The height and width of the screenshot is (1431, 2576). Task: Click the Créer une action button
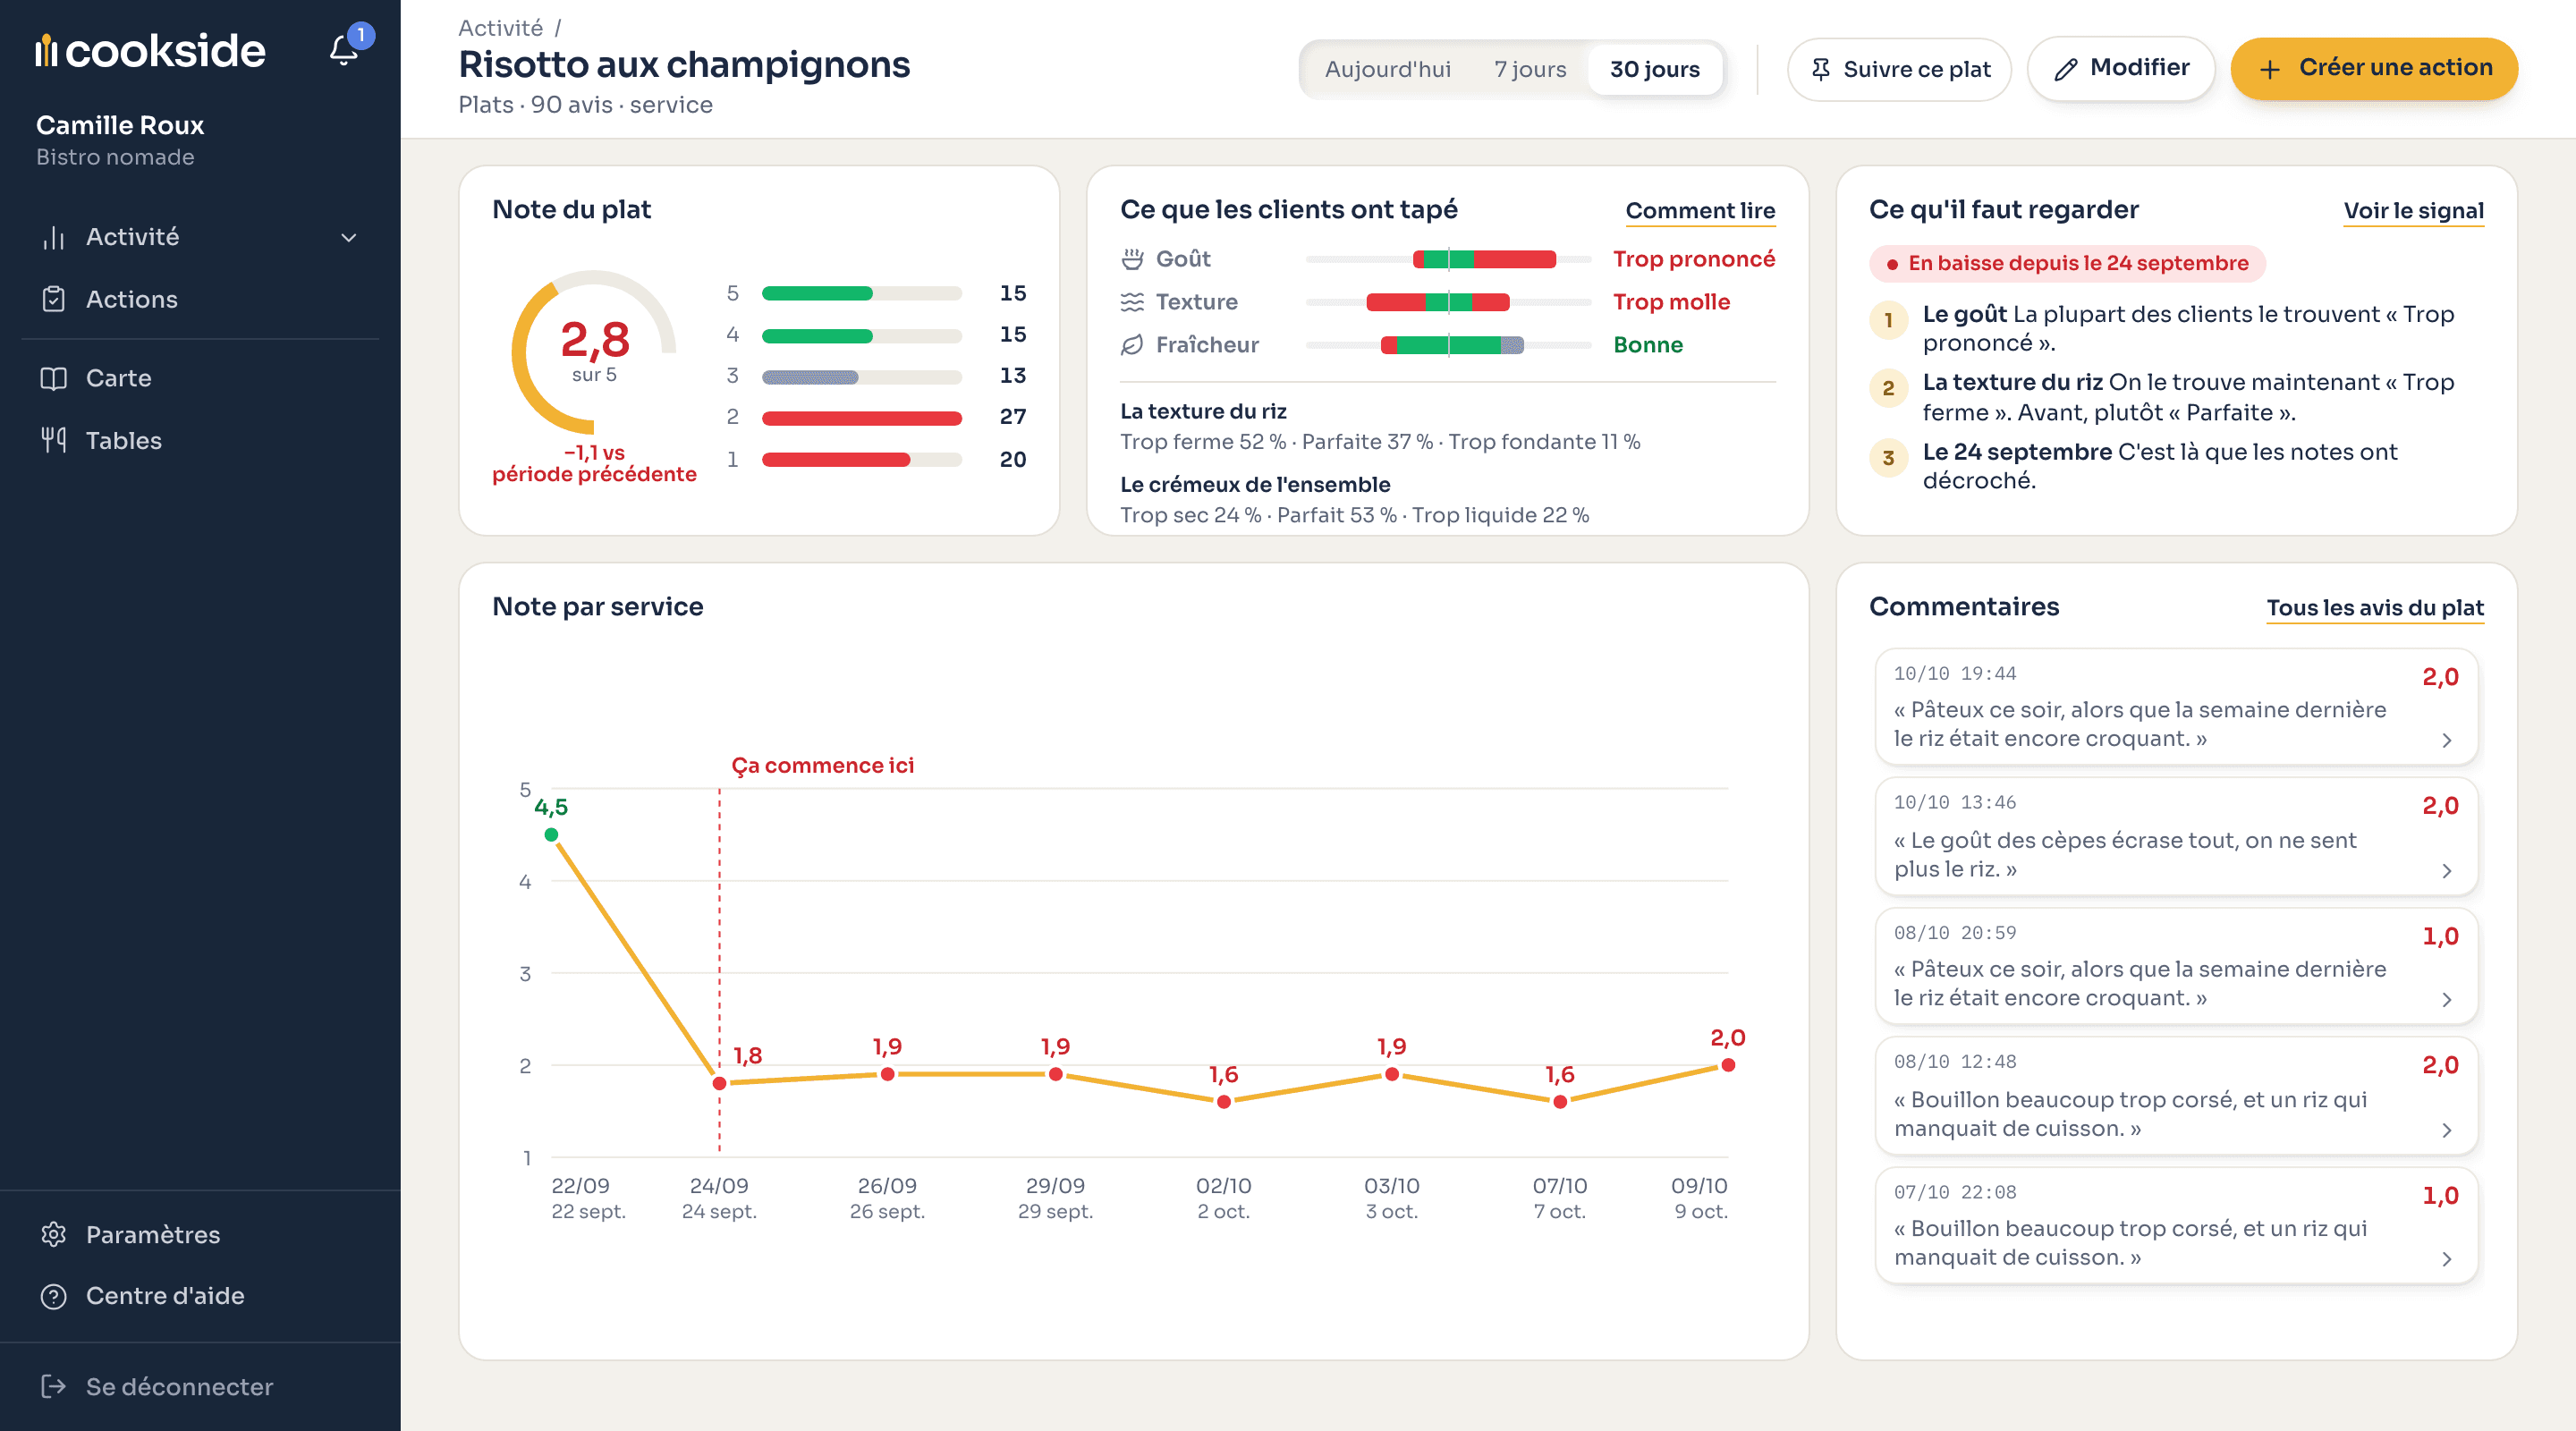[x=2374, y=69]
